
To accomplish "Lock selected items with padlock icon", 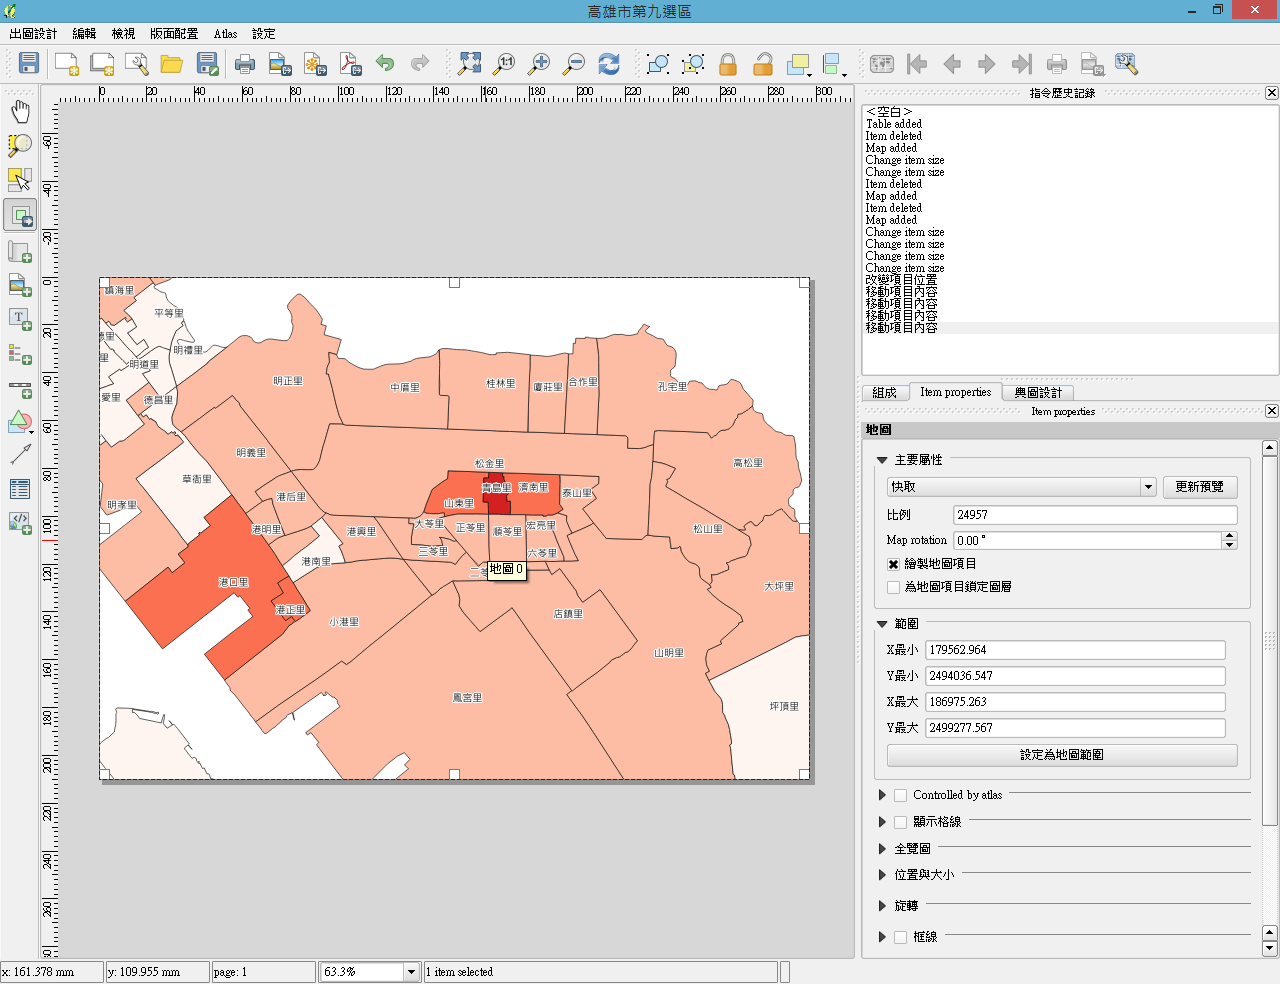I will tap(728, 65).
